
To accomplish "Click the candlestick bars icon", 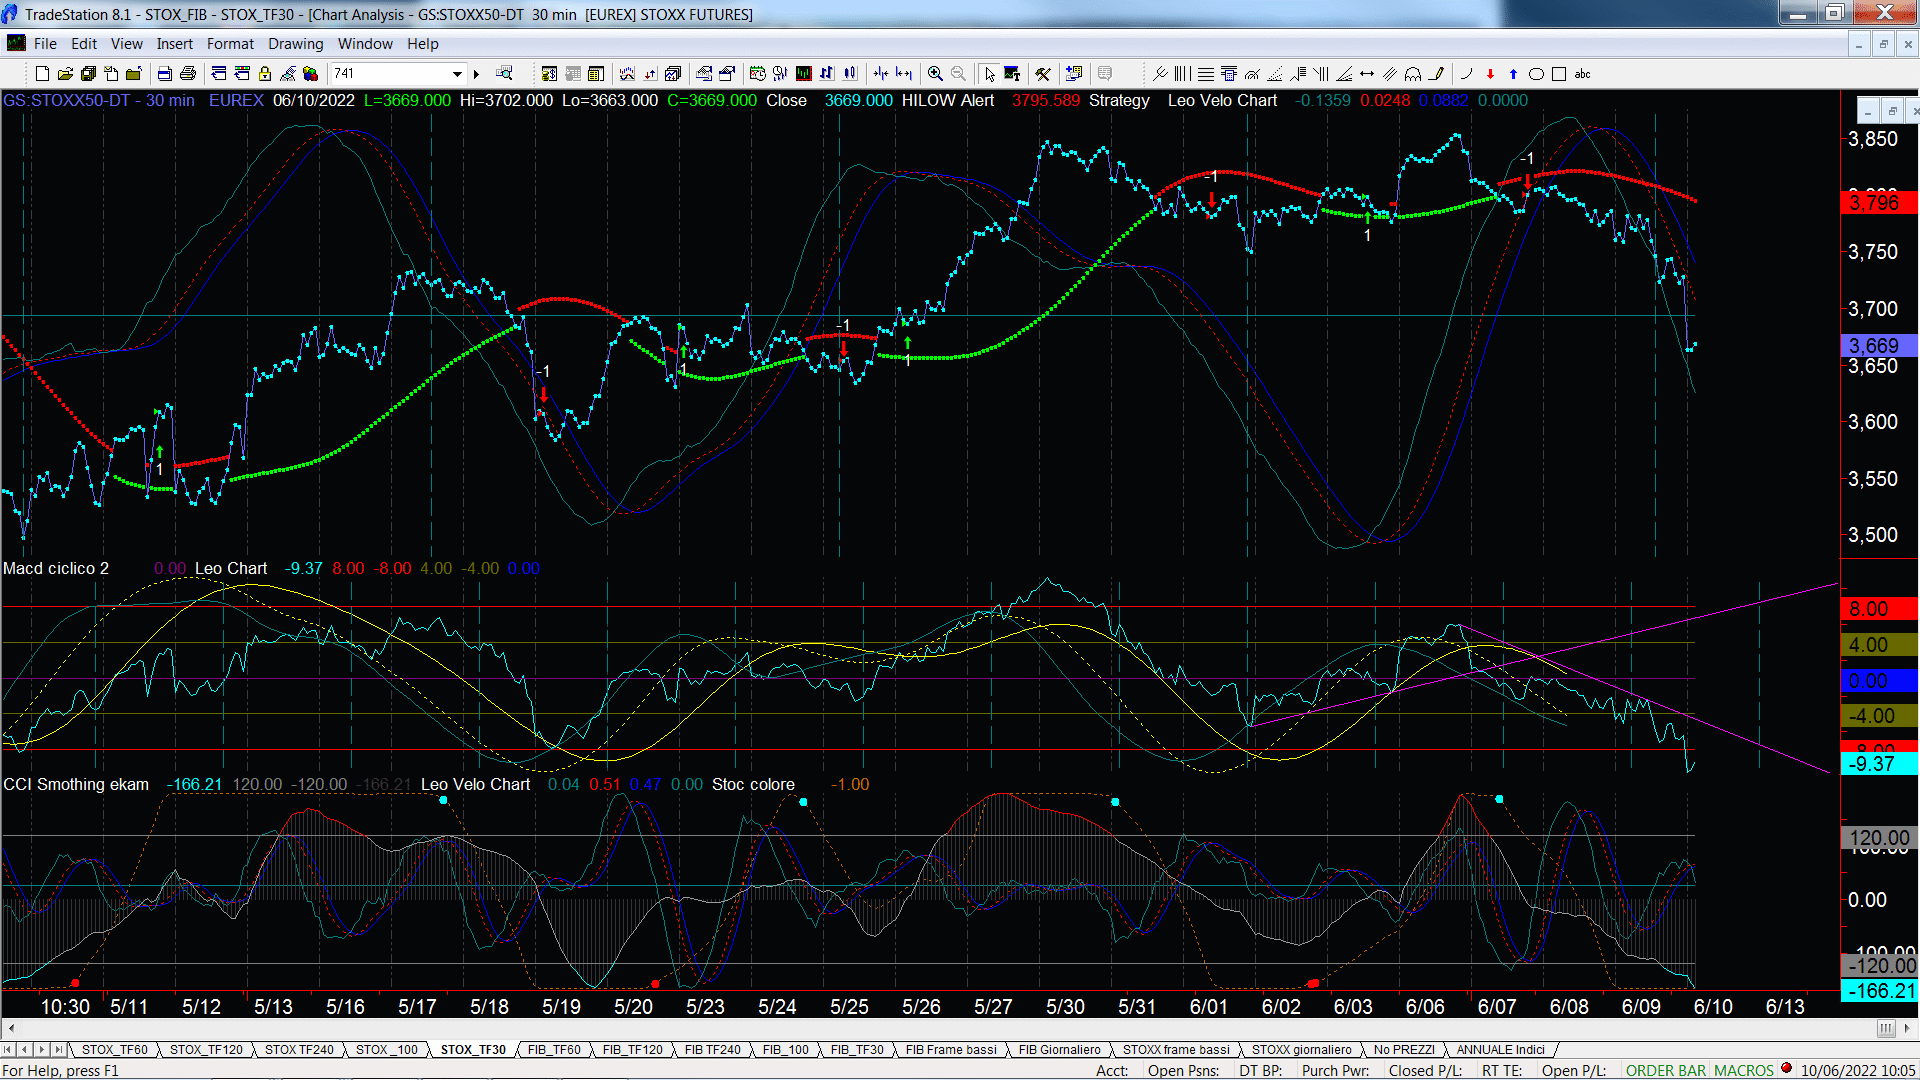I will click(850, 74).
